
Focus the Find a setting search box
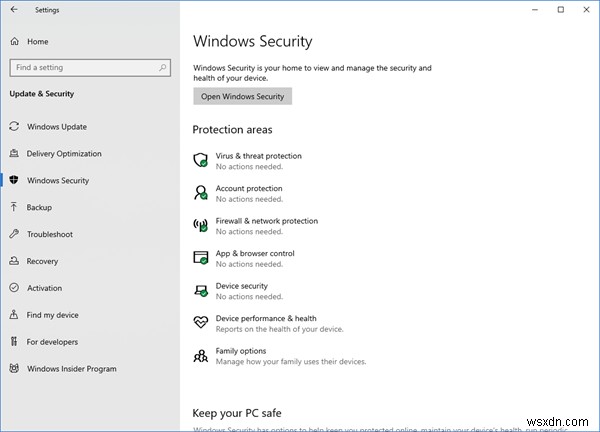(x=90, y=68)
